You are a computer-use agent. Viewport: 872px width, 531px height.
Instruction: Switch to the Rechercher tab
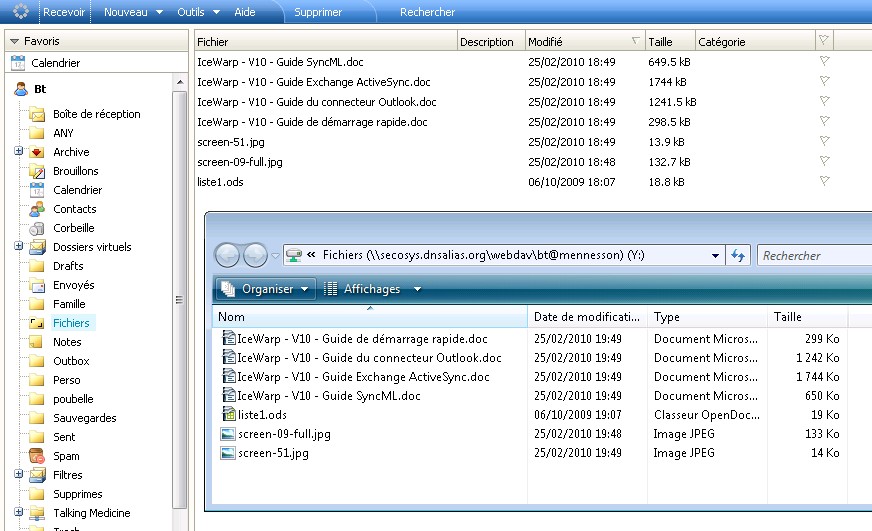point(427,12)
